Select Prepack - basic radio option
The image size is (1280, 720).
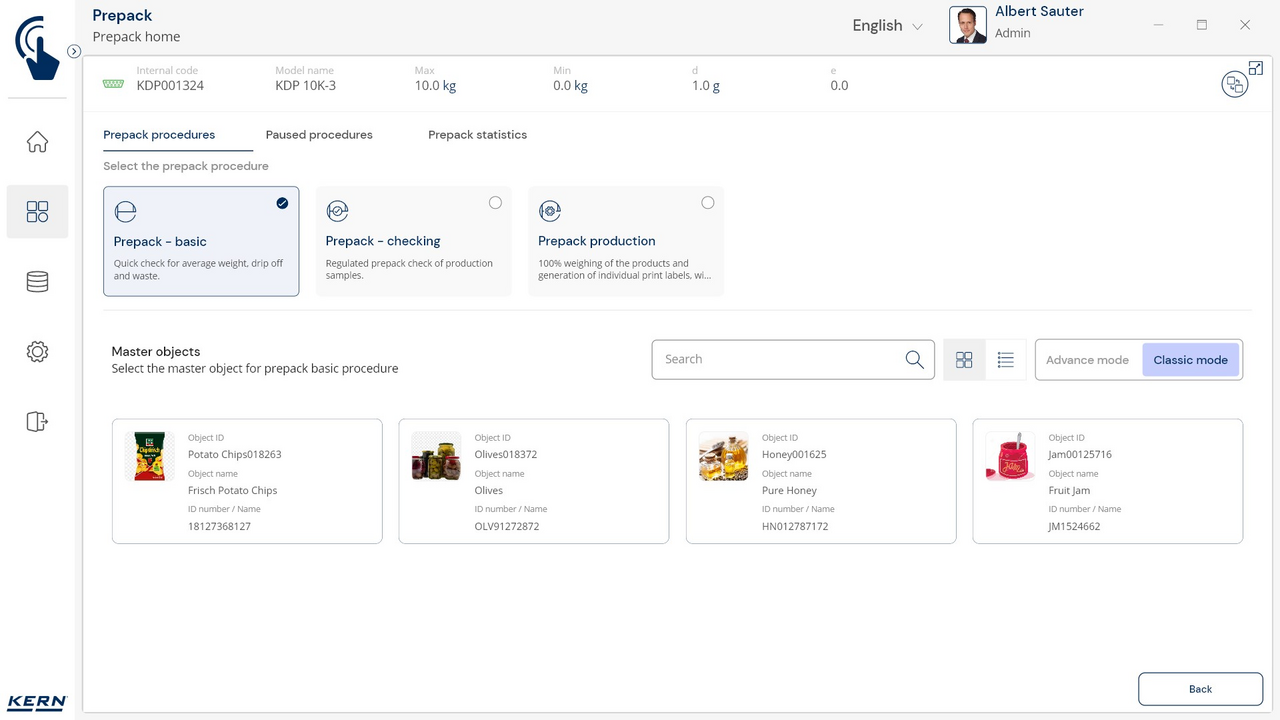(282, 203)
